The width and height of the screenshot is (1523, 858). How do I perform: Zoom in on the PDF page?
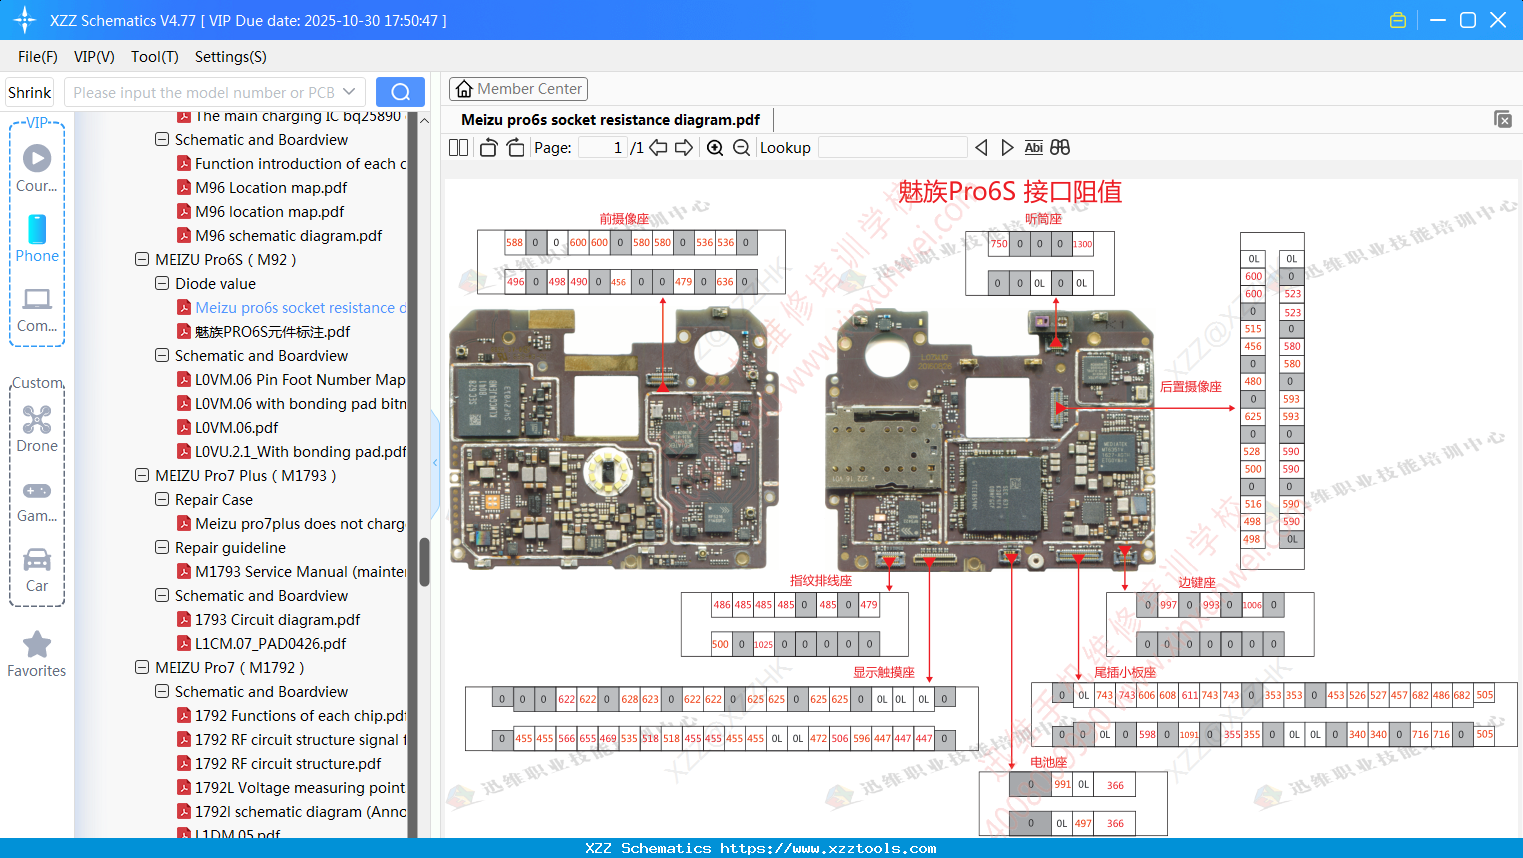pos(715,147)
